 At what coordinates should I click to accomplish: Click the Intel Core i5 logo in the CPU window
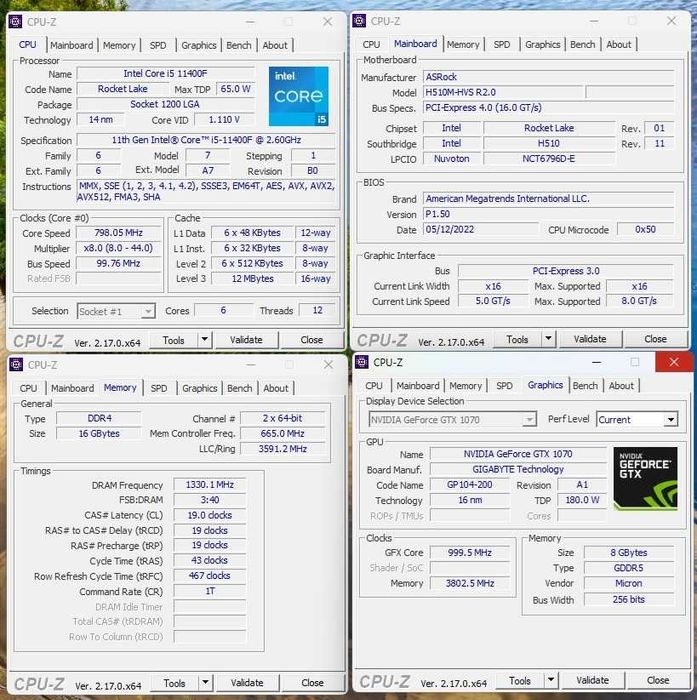pyautogui.click(x=298, y=96)
